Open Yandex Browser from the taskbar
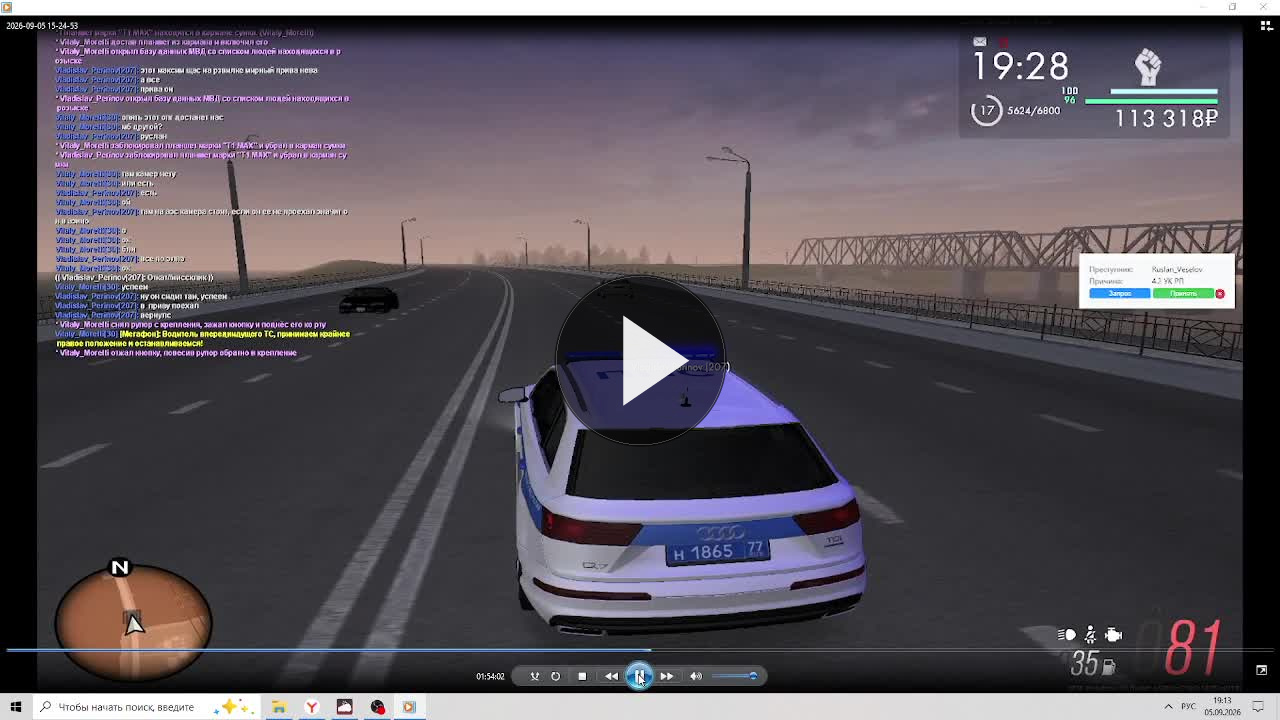 (312, 707)
